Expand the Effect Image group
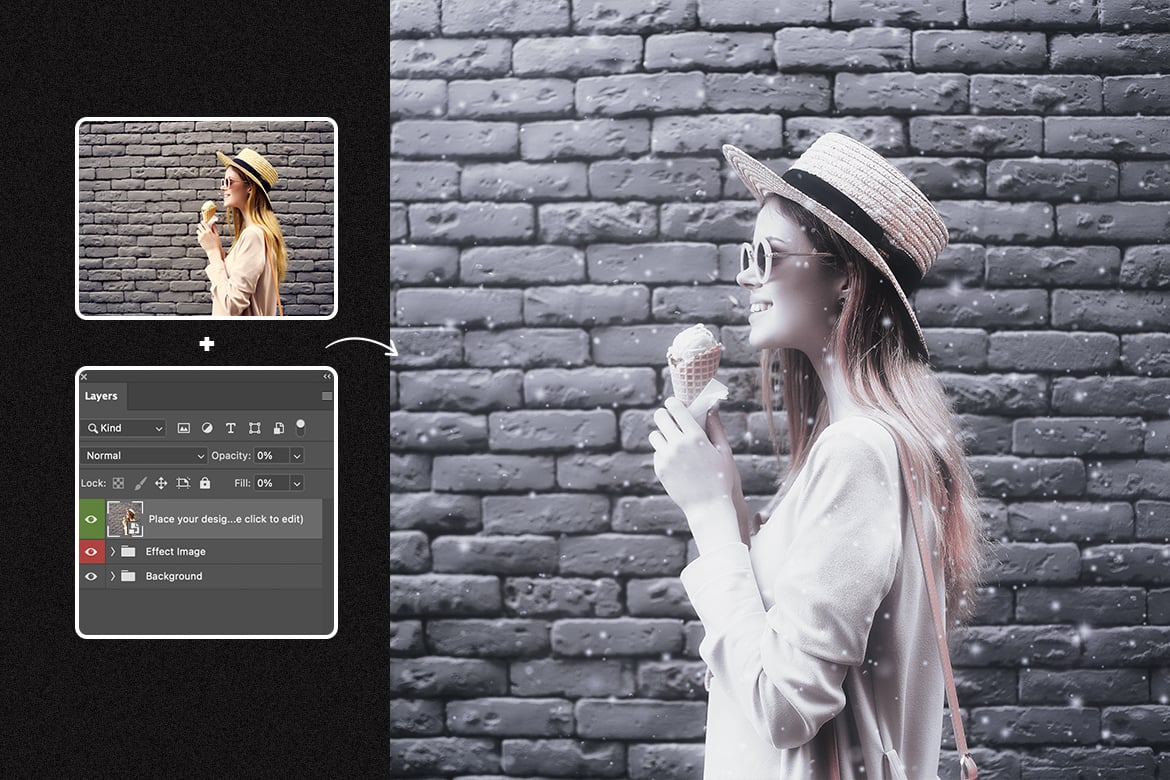The width and height of the screenshot is (1170, 780). pyautogui.click(x=113, y=552)
